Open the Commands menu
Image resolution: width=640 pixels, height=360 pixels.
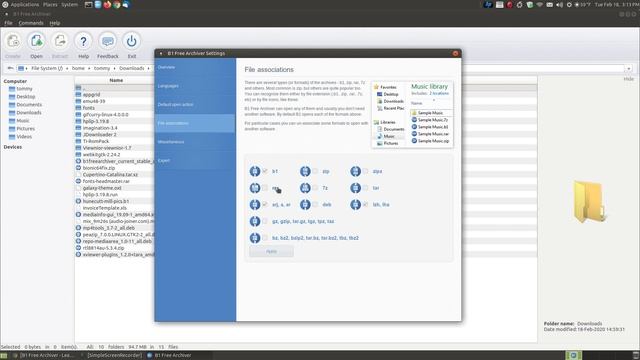pyautogui.click(x=31, y=23)
